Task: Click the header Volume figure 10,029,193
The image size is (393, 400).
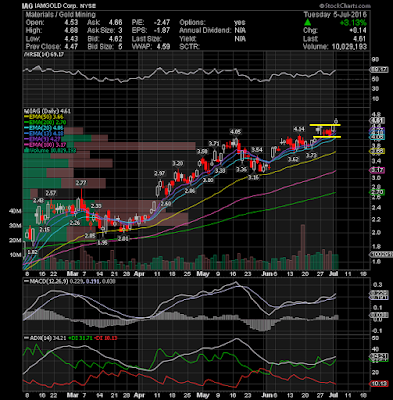Action: (x=349, y=47)
